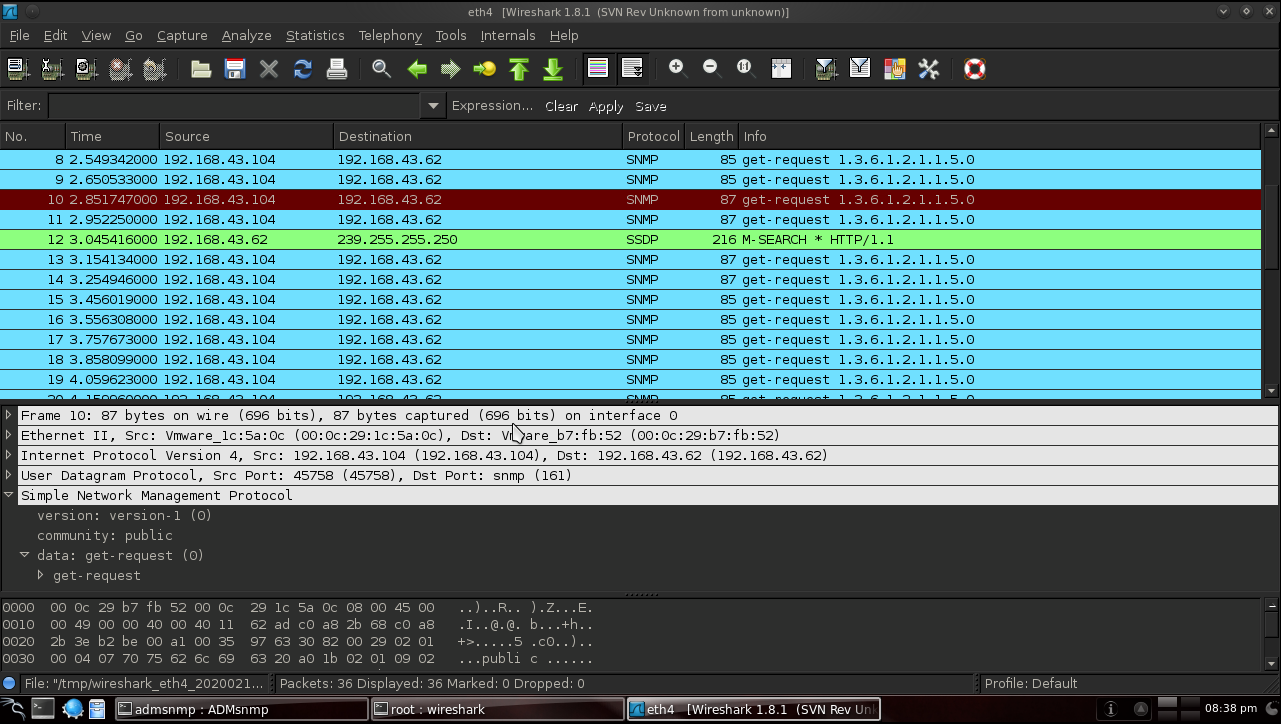Screen dimensions: 1281x724
Task: Save the display filter
Action: click(650, 106)
